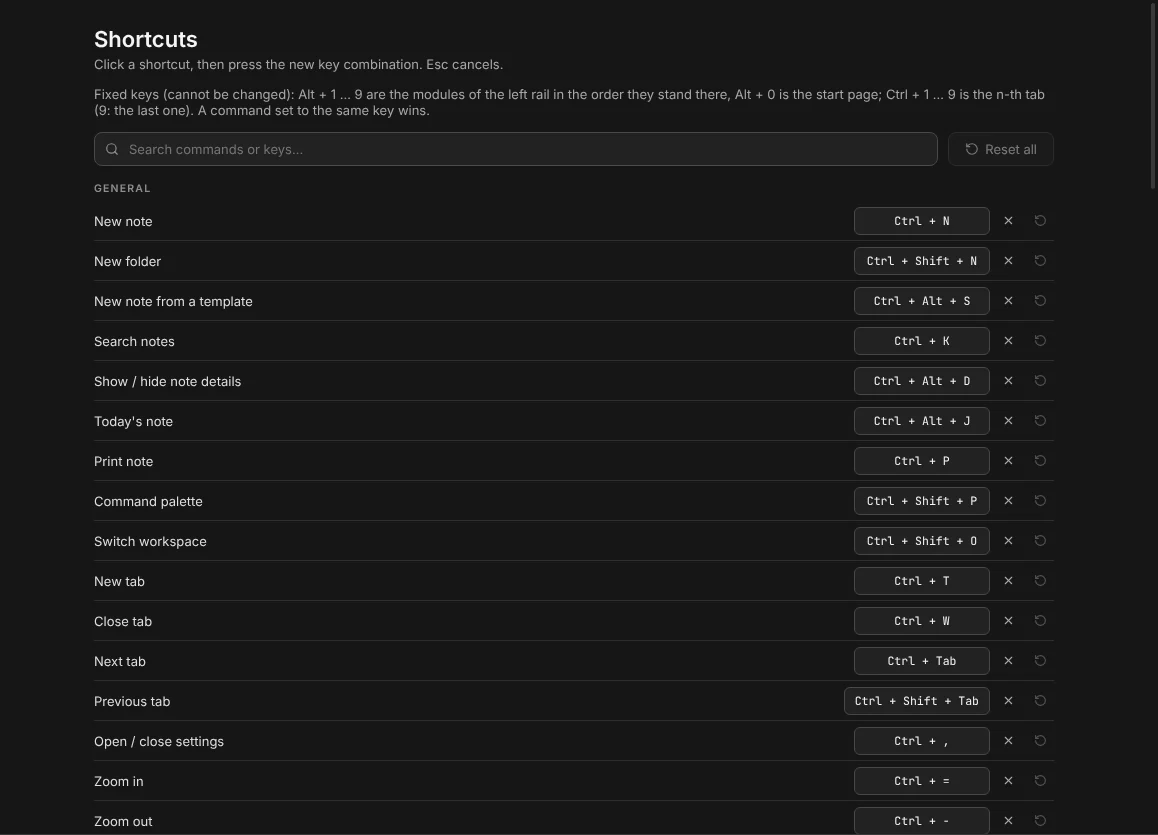Clear the Zoom out shortcut

(x=1008, y=821)
